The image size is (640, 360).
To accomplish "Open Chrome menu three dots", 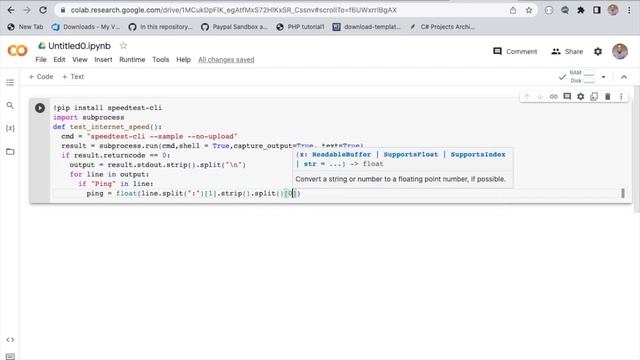I will coord(629,10).
